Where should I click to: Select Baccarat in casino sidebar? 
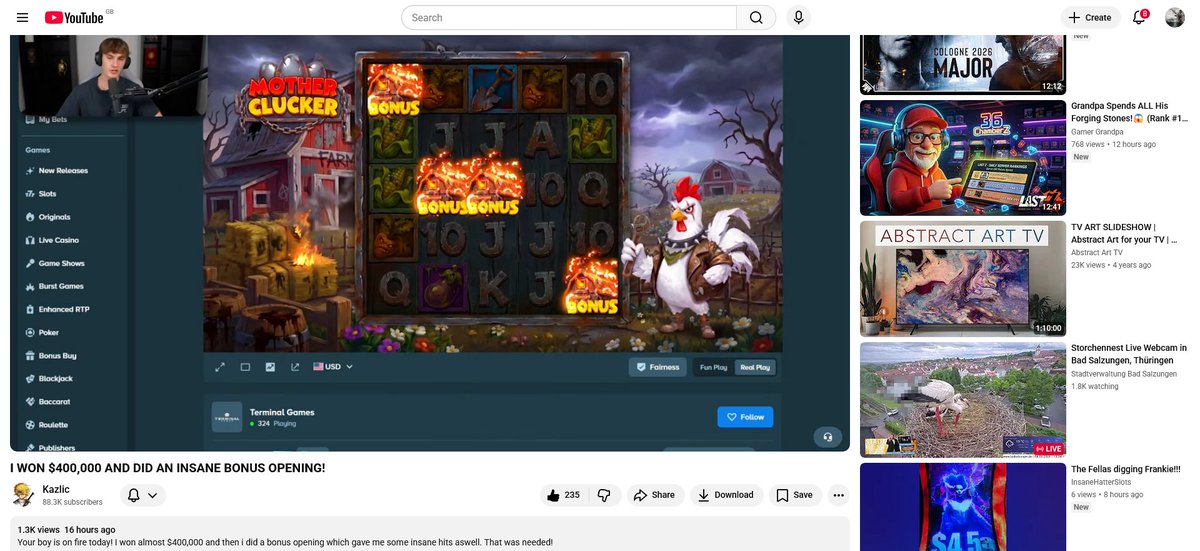53,401
